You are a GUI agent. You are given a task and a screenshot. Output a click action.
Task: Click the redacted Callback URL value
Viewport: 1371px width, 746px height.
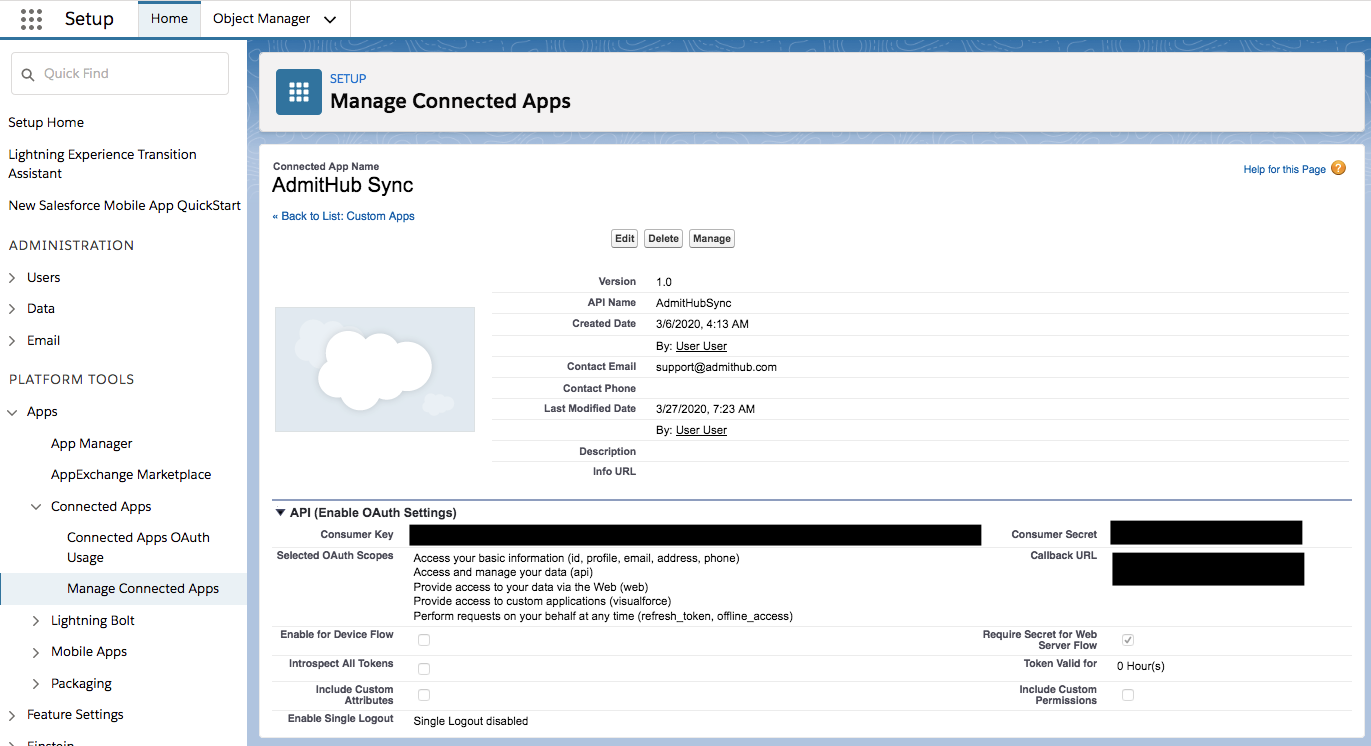tap(1208, 569)
